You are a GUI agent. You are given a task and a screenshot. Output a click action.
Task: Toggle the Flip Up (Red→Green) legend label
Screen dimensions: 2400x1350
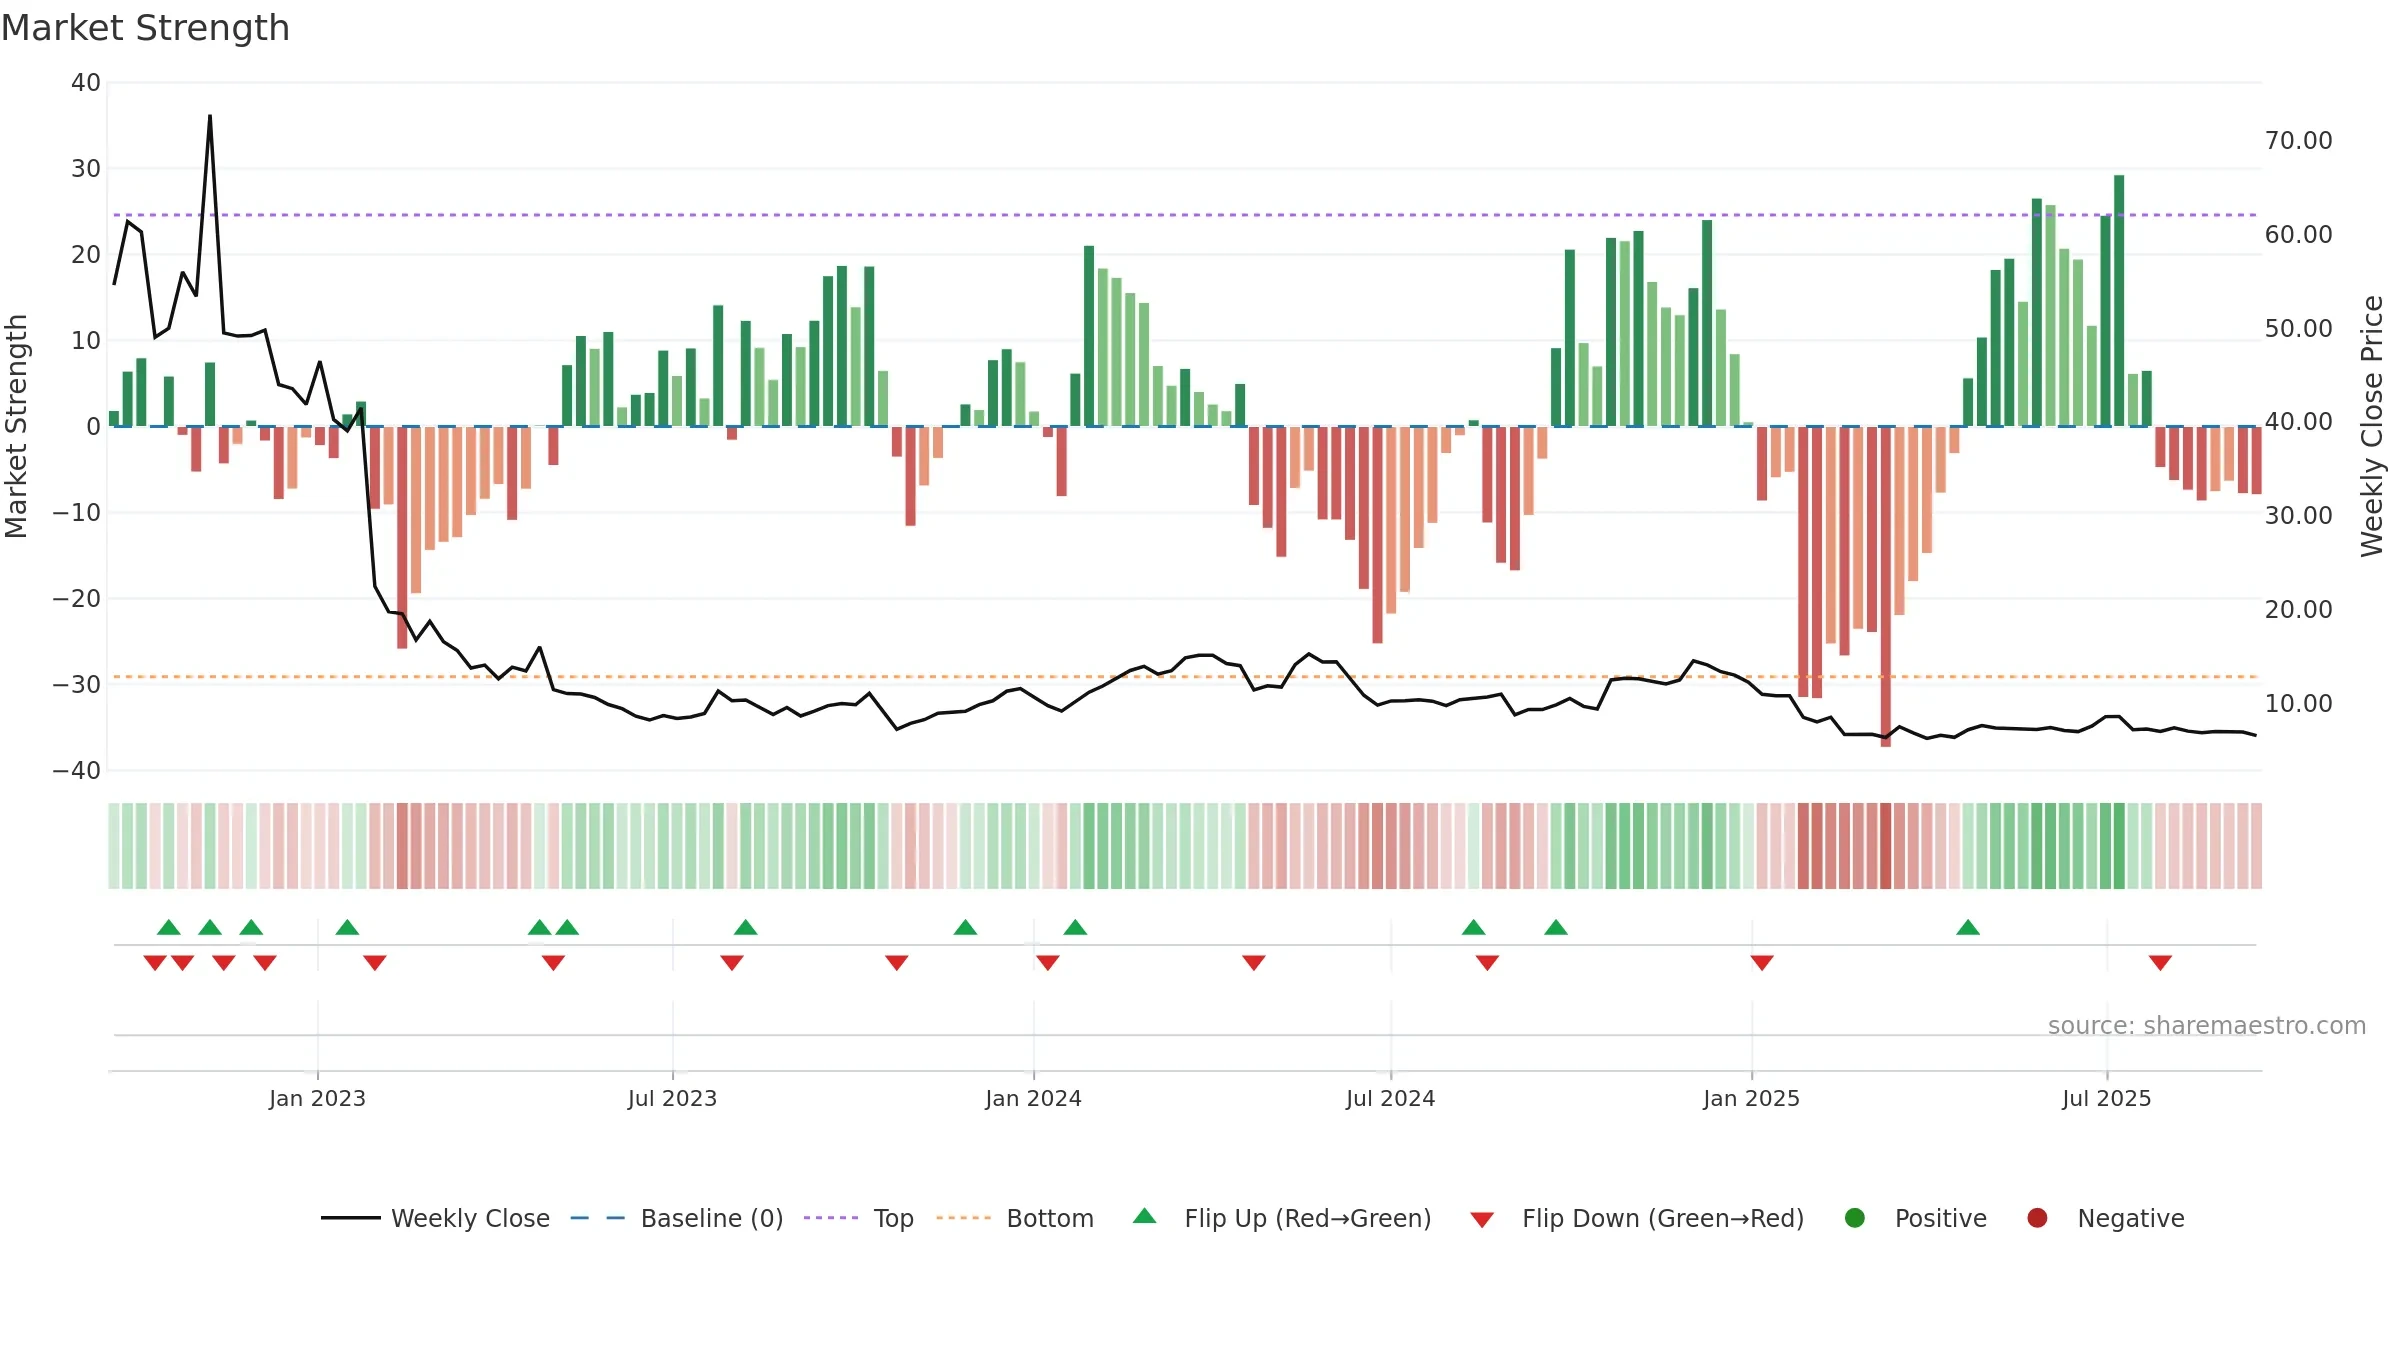1308,1218
